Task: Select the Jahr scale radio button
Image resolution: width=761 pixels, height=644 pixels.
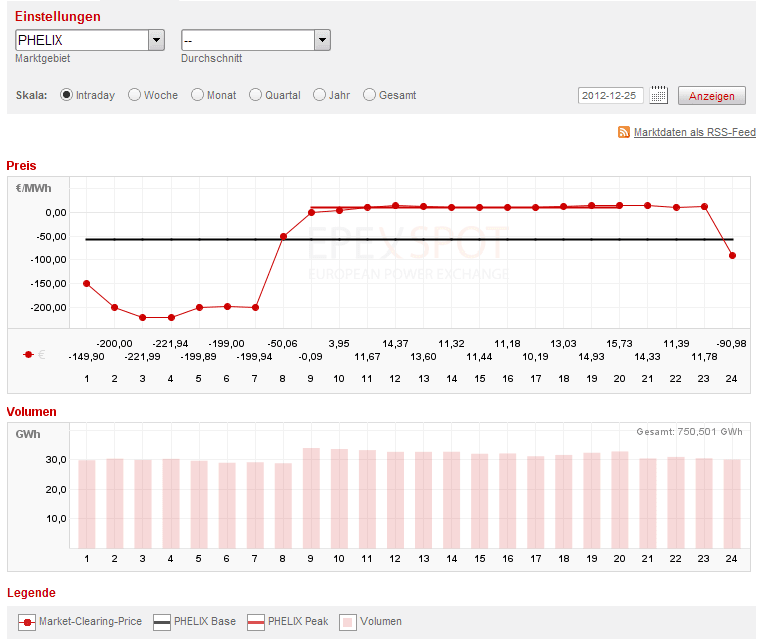Action: (319, 95)
